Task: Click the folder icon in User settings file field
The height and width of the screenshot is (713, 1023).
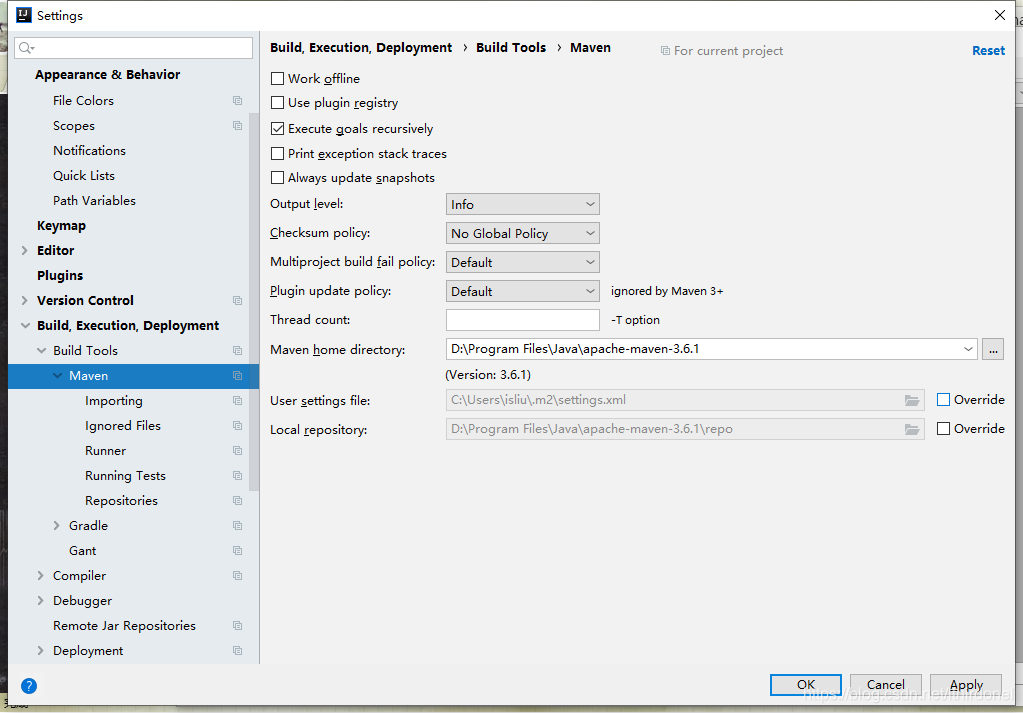Action: coord(911,400)
